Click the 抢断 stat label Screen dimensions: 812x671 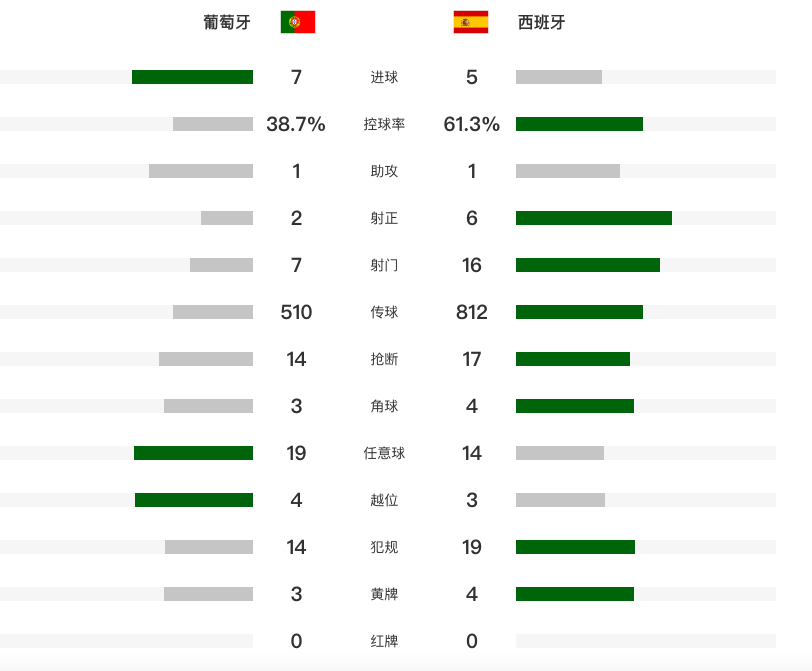384,359
